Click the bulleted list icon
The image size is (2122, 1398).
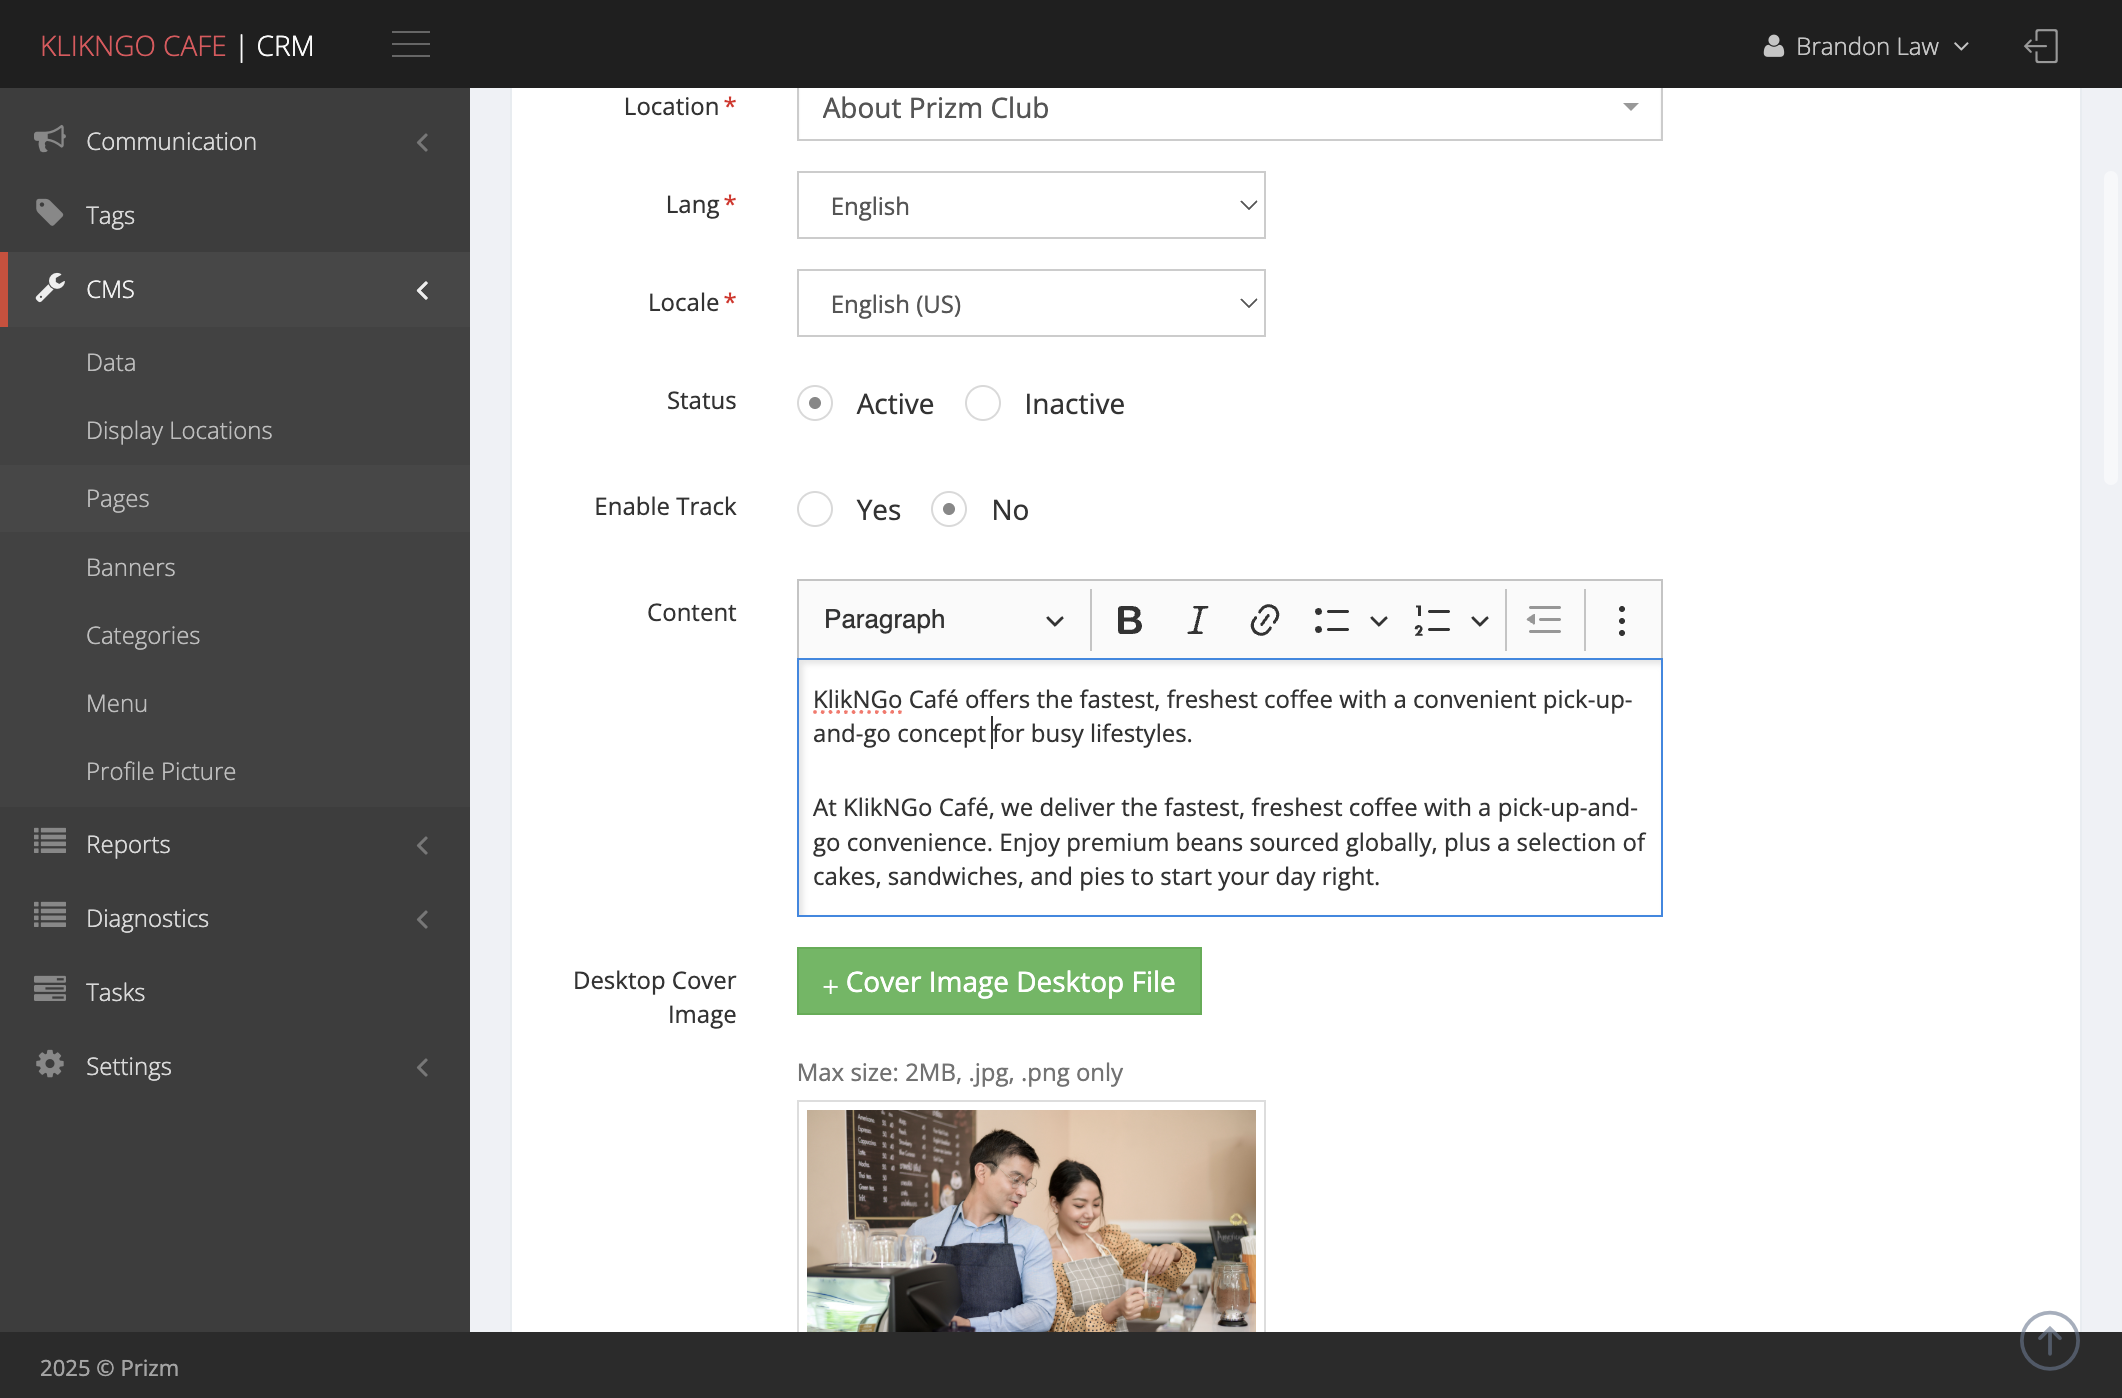click(x=1332, y=620)
